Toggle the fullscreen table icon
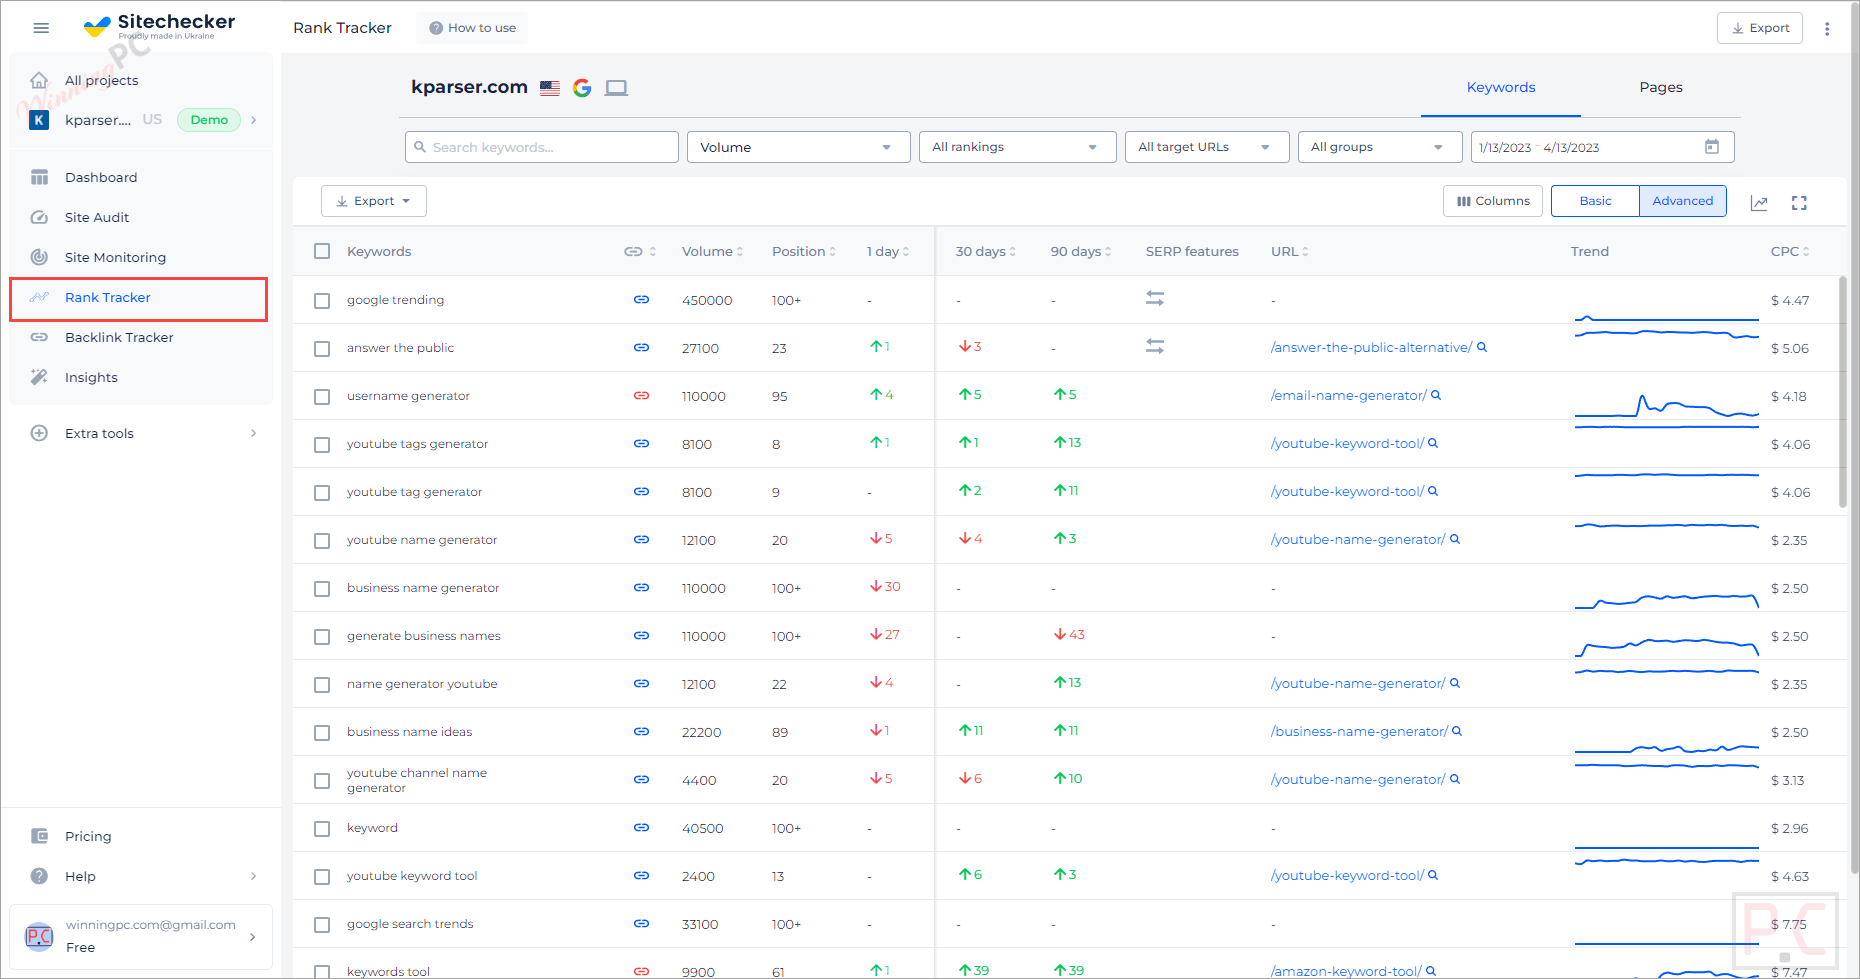Viewport: 1860px width, 979px height. [1799, 203]
